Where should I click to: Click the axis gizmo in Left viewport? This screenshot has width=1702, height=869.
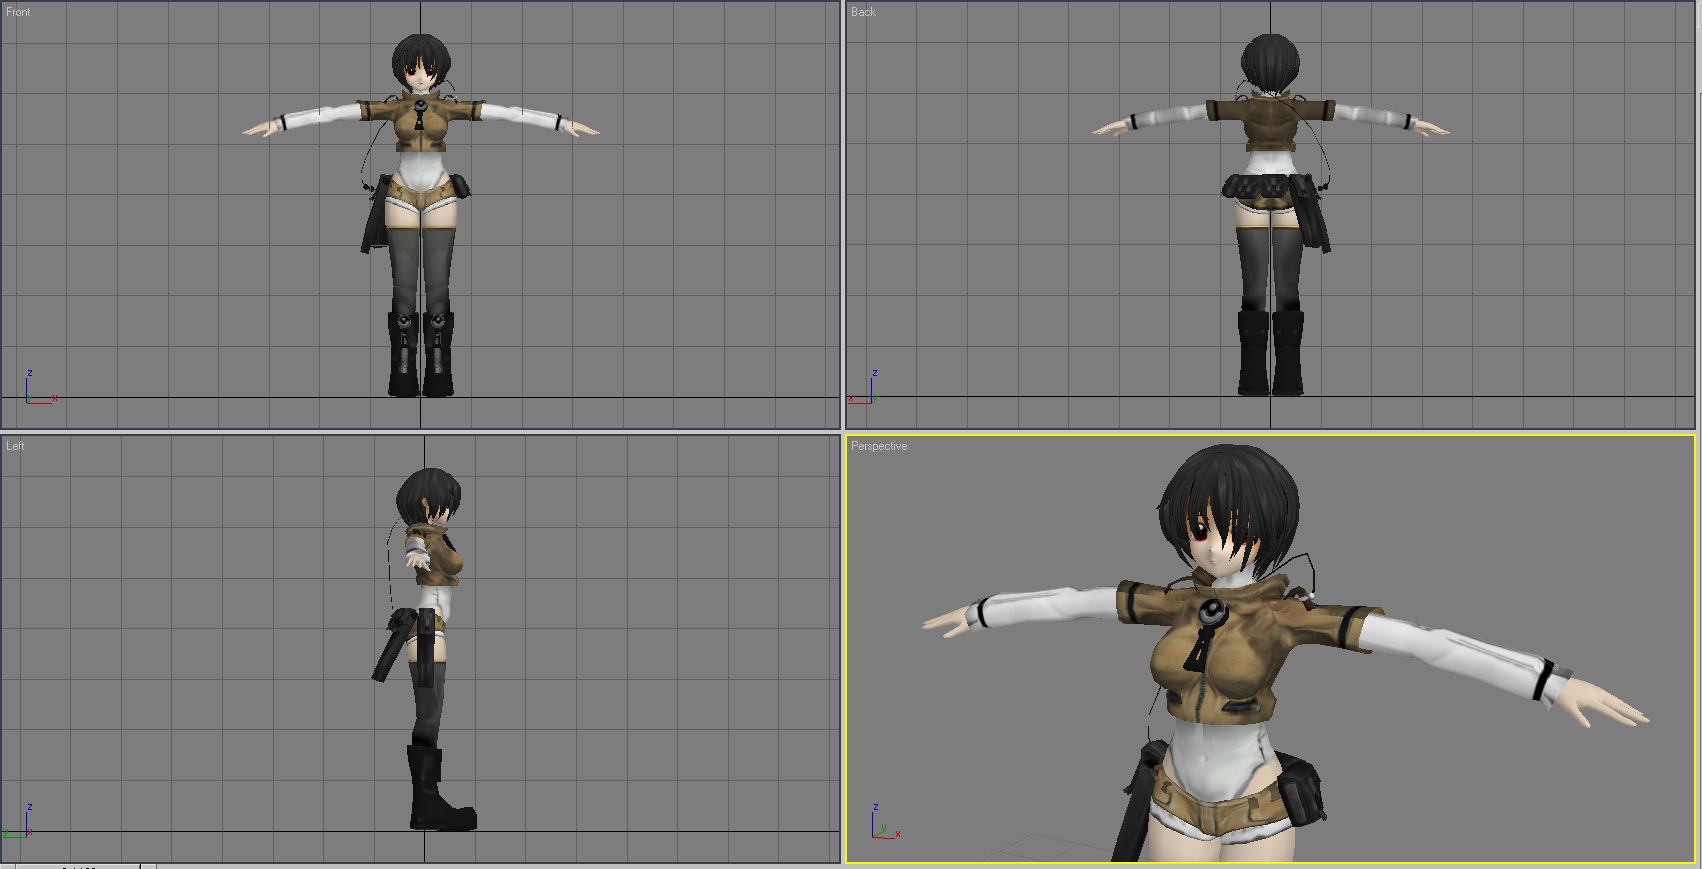click(x=20, y=824)
